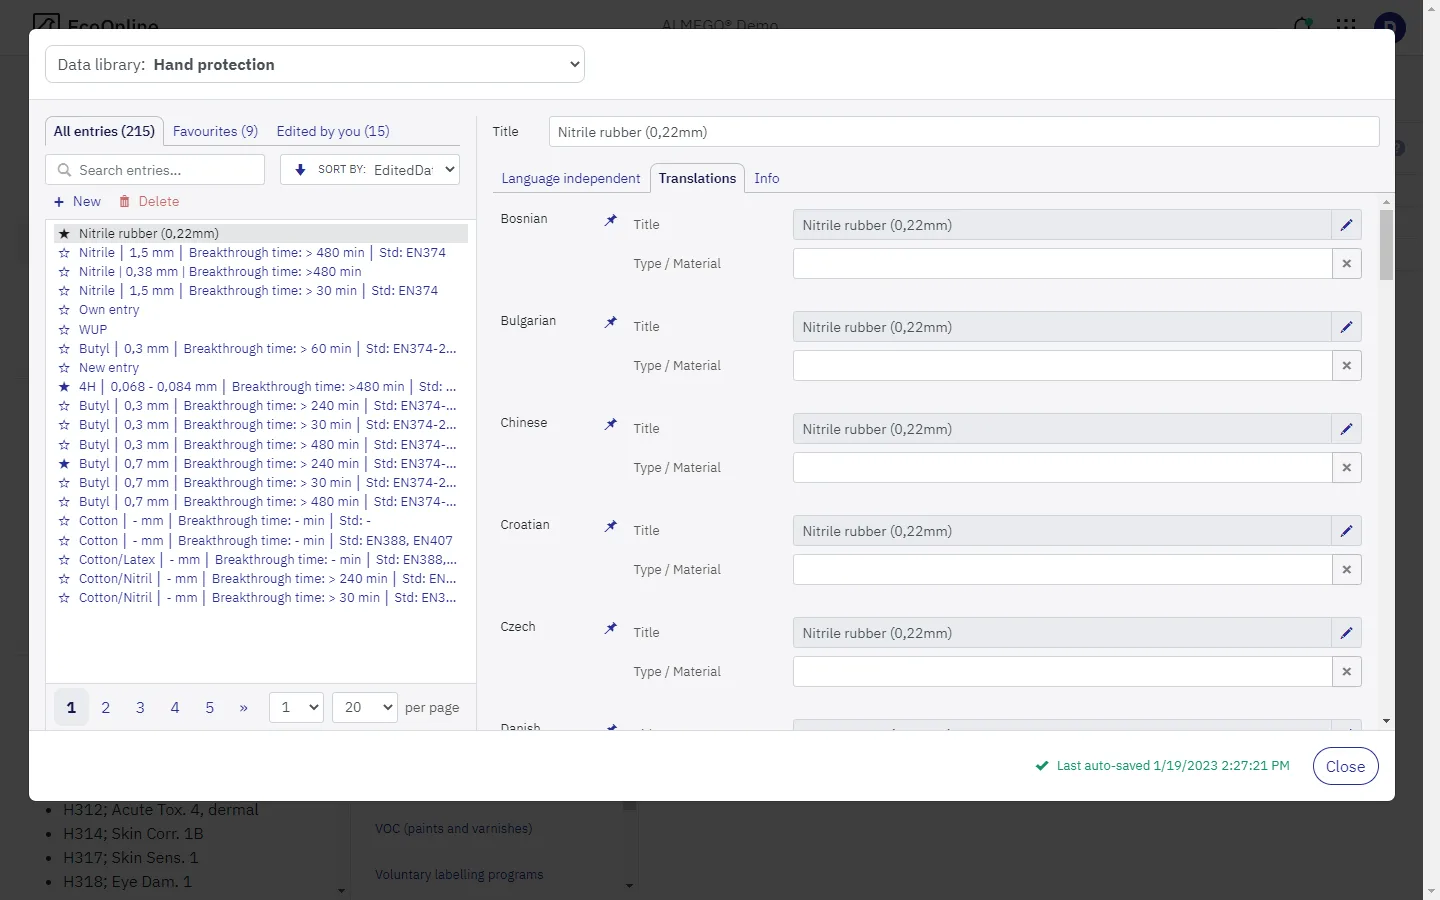1440x900 pixels.
Task: Toggle star for Butyl 0,3 mm > 60 min
Action: (x=64, y=349)
